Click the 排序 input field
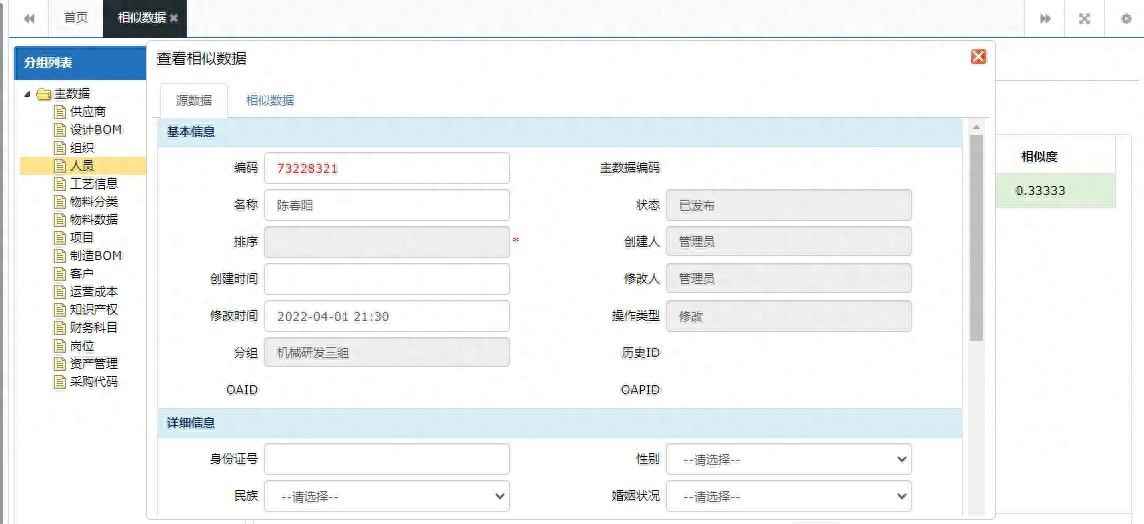Viewport: 1144px width, 524px height. click(387, 242)
